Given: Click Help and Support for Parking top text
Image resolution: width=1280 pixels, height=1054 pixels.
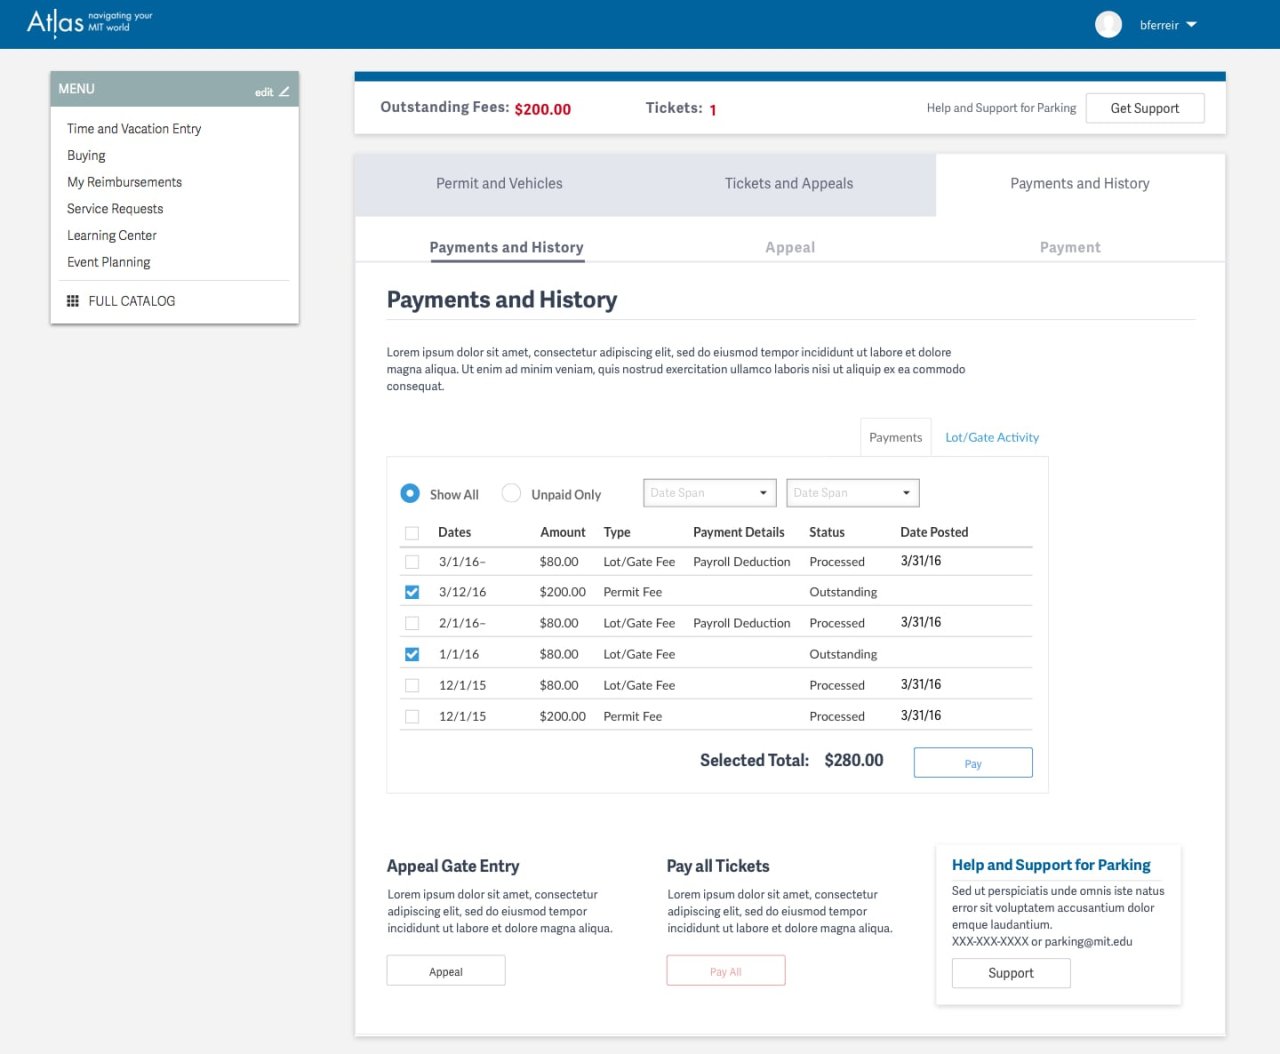Looking at the screenshot, I should pos(1001,108).
